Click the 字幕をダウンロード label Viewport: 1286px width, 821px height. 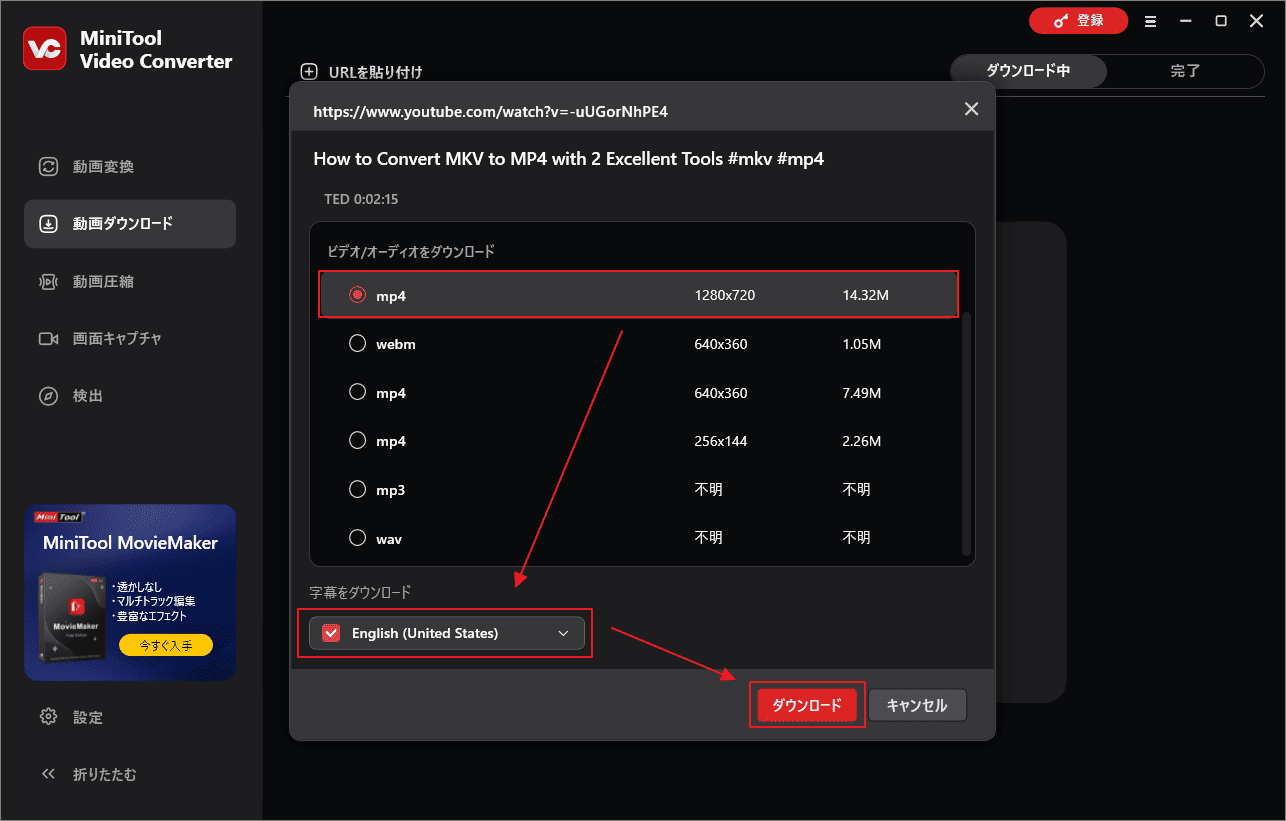click(x=360, y=592)
